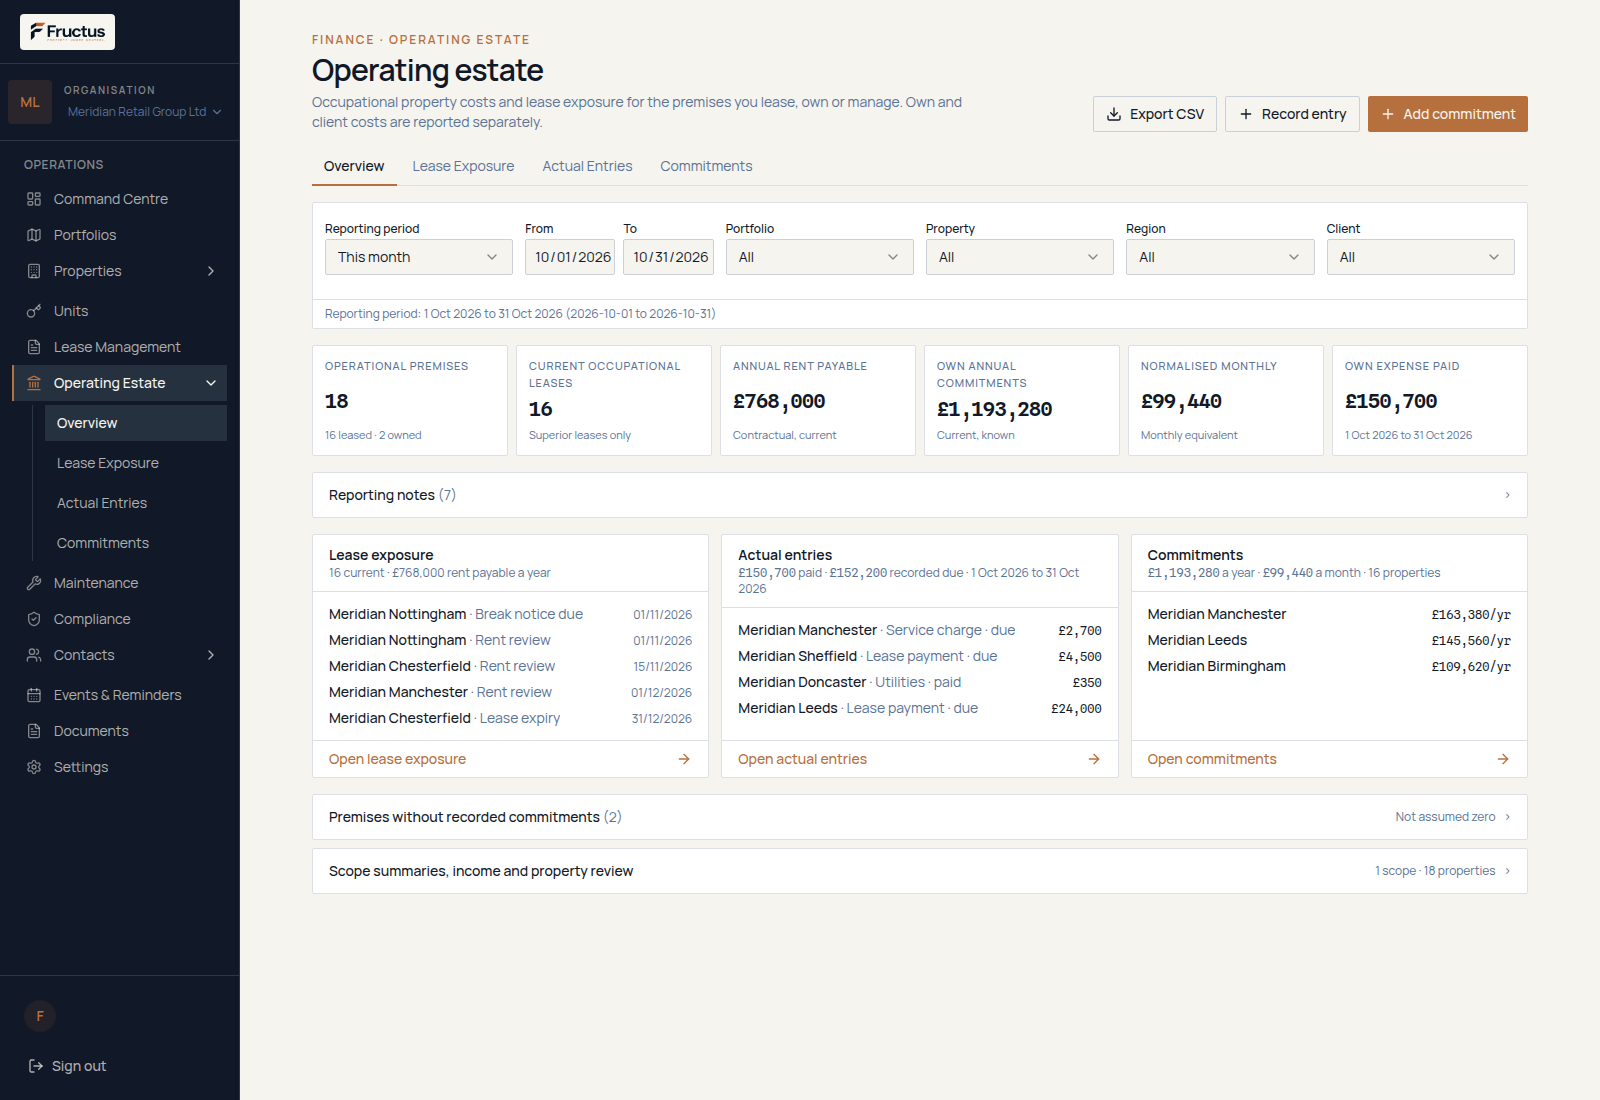Click the Fructus logo
1600x1100 pixels.
click(x=67, y=32)
